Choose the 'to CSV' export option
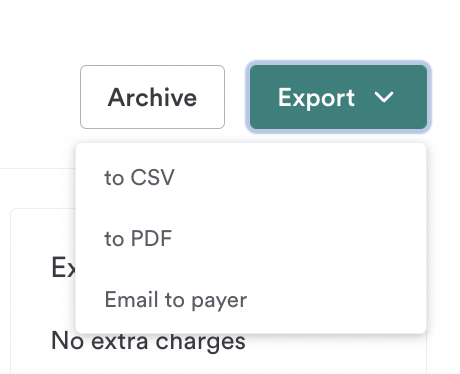Image resolution: width=460 pixels, height=374 pixels. pos(251,177)
